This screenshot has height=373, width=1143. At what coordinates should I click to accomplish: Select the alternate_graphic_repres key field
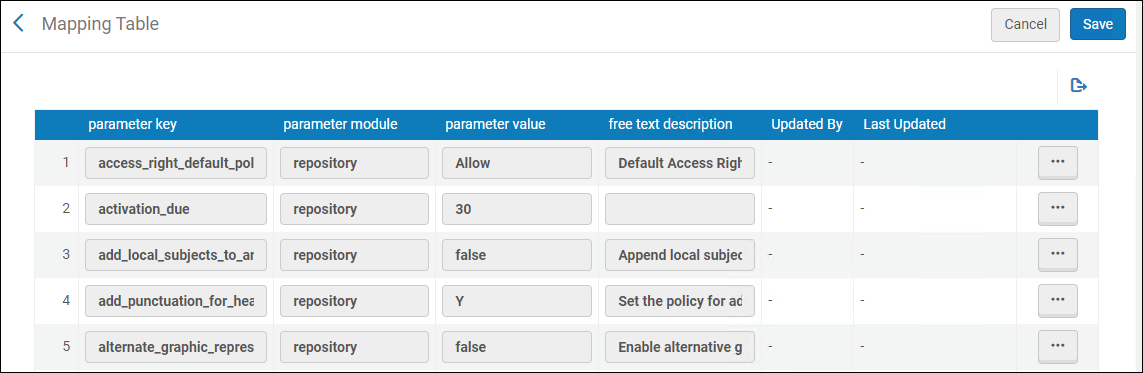click(x=176, y=347)
